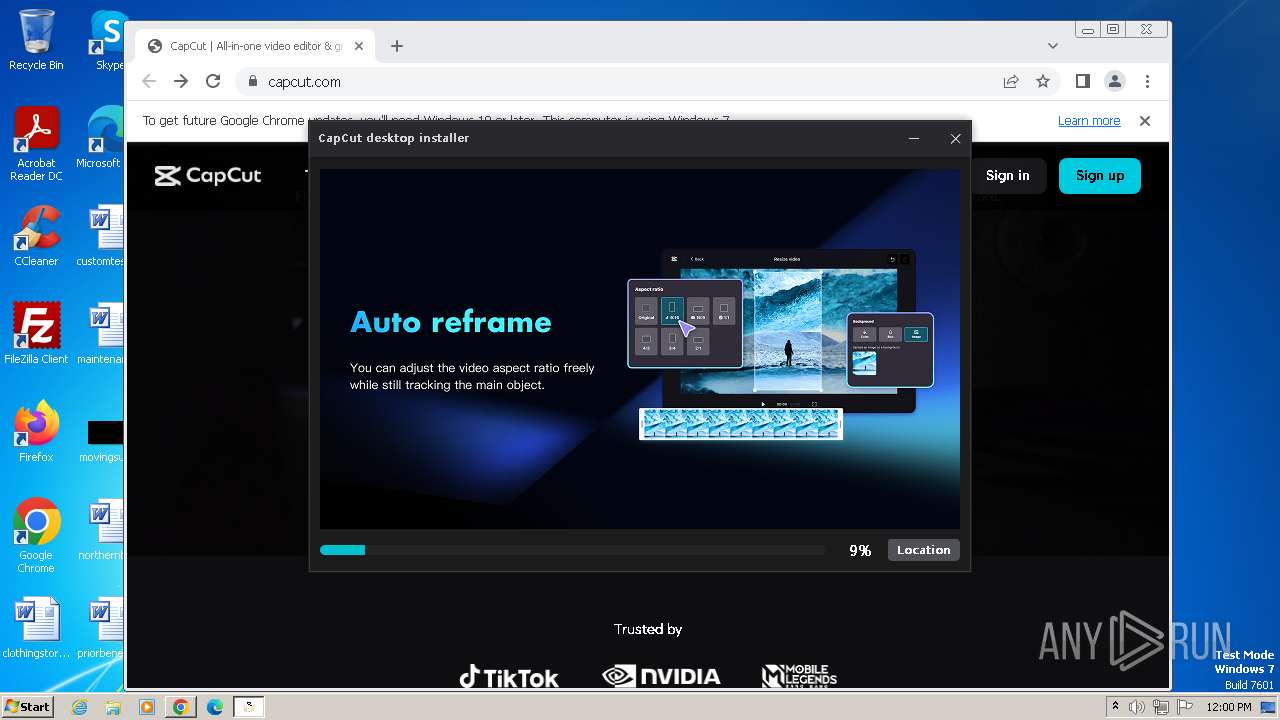Select the CapCut browser tab
The height and width of the screenshot is (720, 1280).
coord(255,46)
